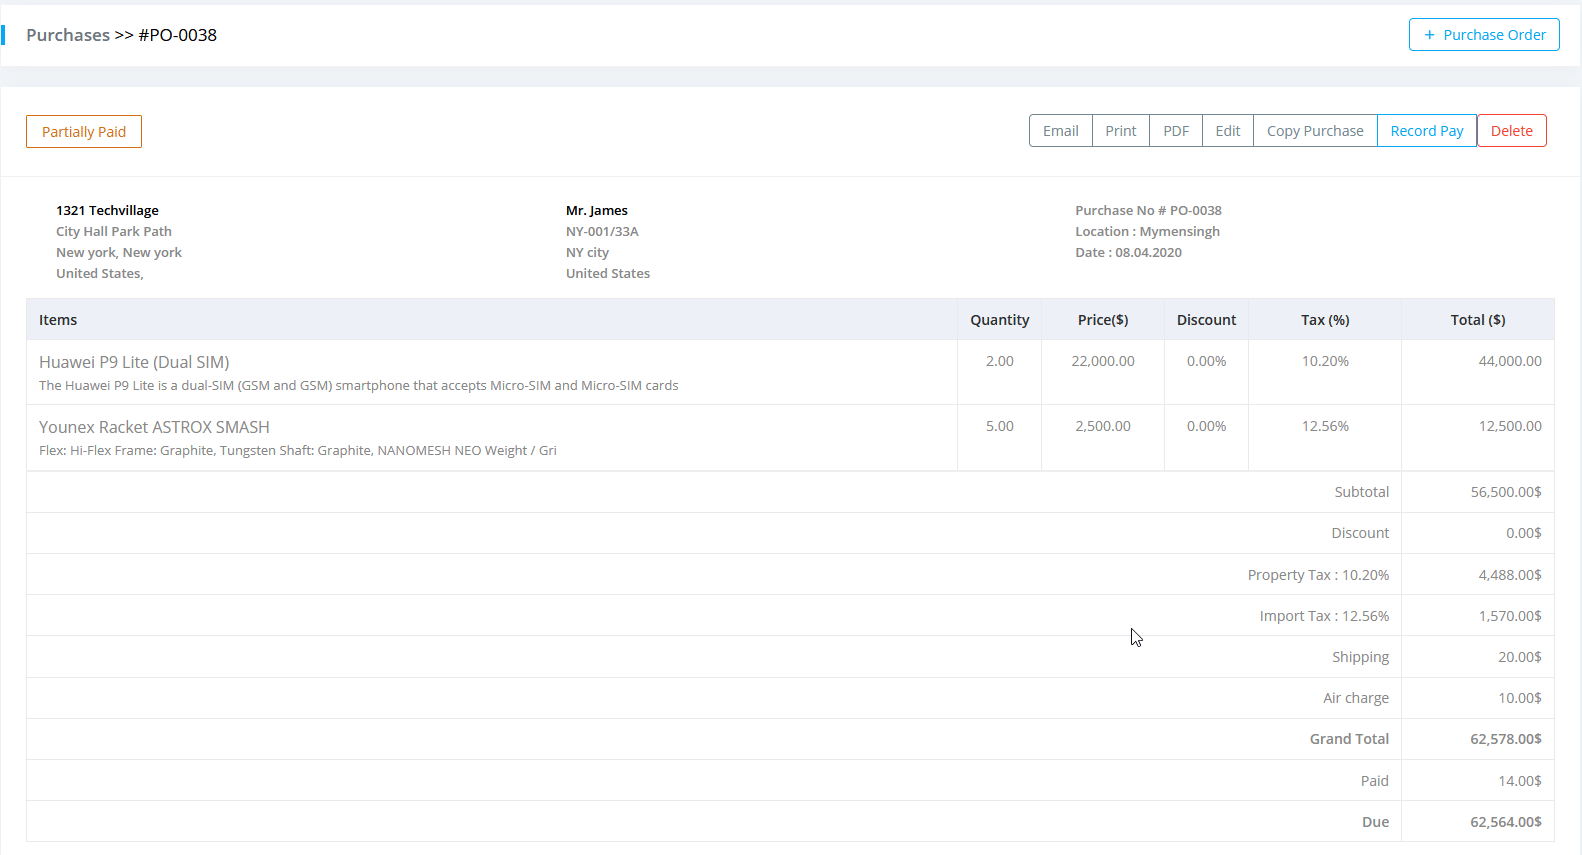
Task: Click the Grand Total amount 62,578.00$
Action: pyautogui.click(x=1505, y=739)
